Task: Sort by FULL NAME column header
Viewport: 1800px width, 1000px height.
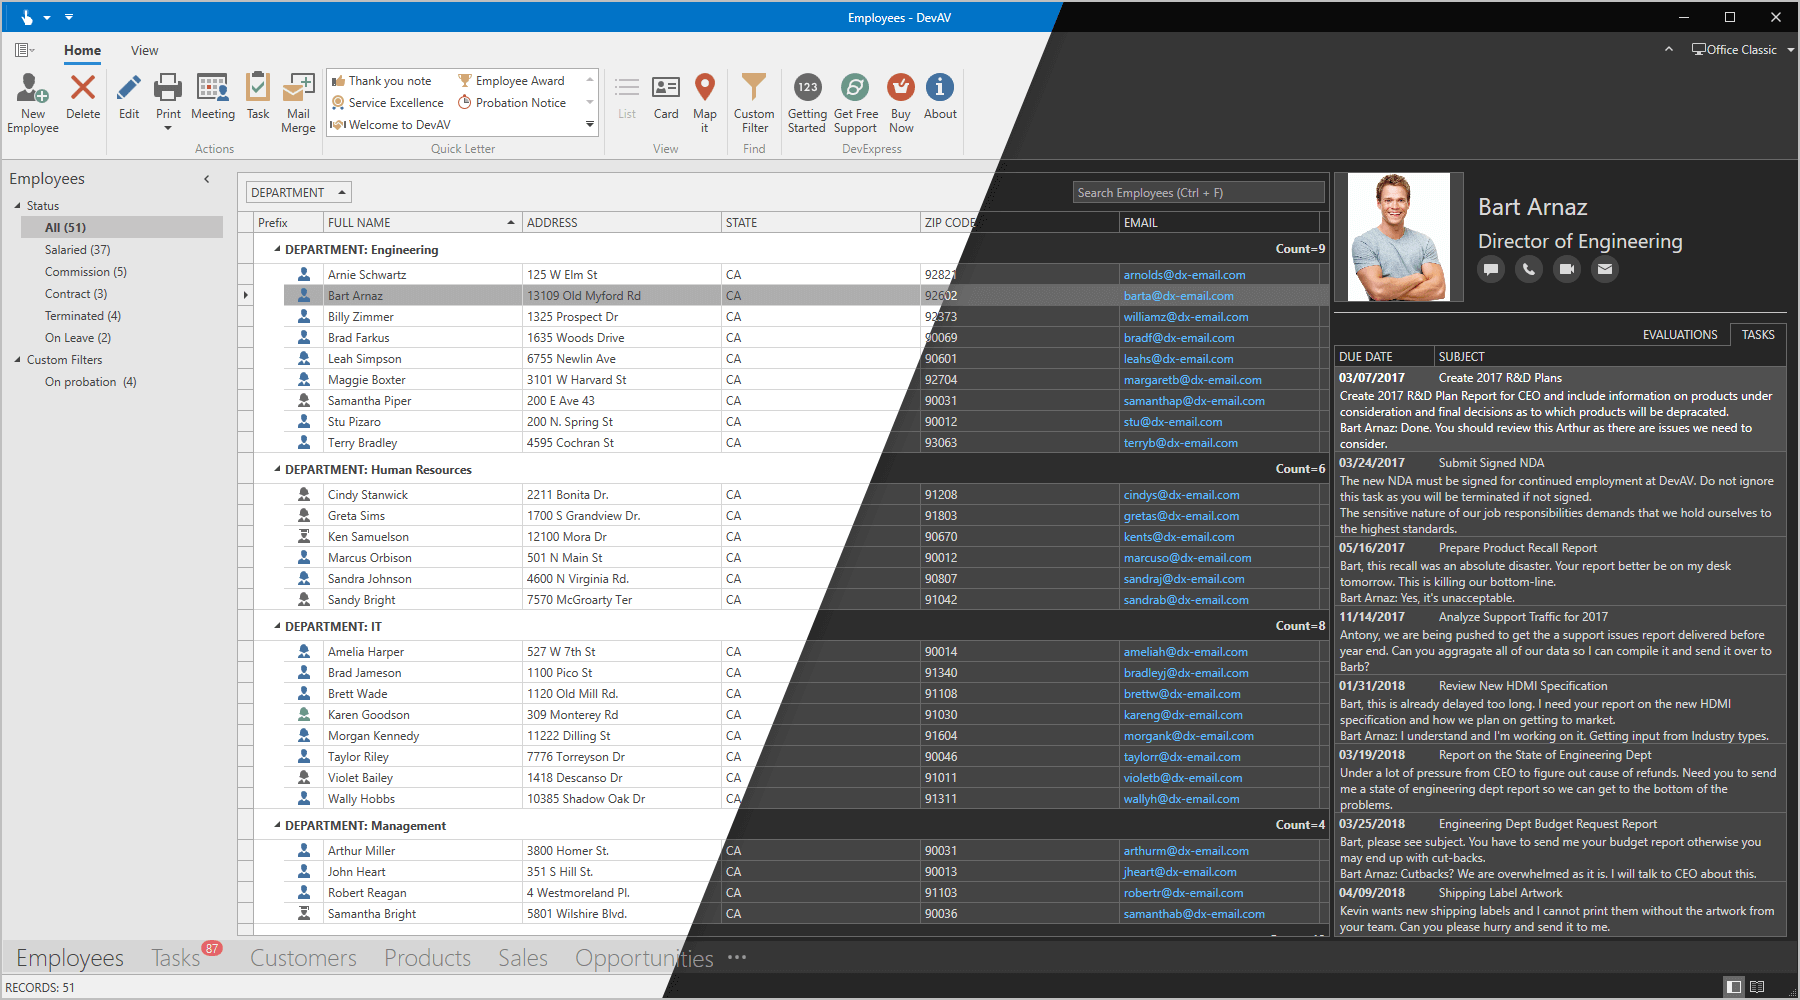Action: coord(421,222)
